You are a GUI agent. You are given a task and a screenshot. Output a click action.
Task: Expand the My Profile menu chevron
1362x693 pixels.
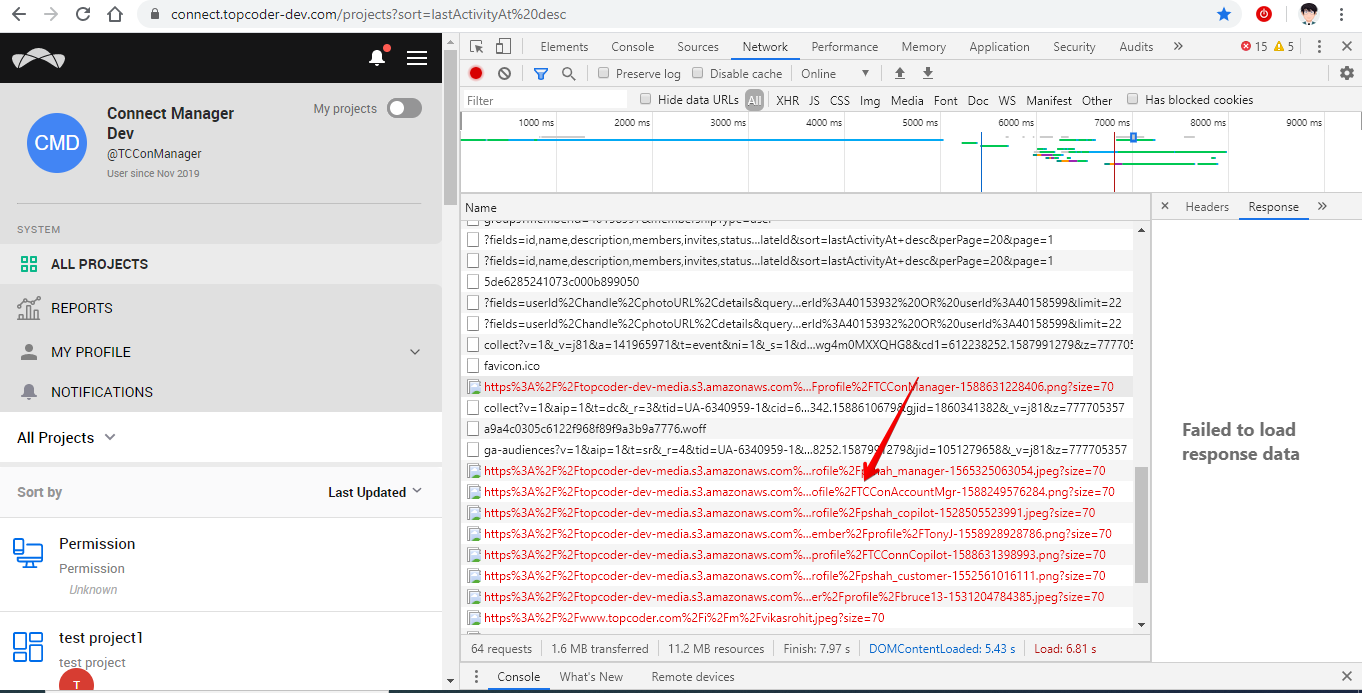click(415, 352)
